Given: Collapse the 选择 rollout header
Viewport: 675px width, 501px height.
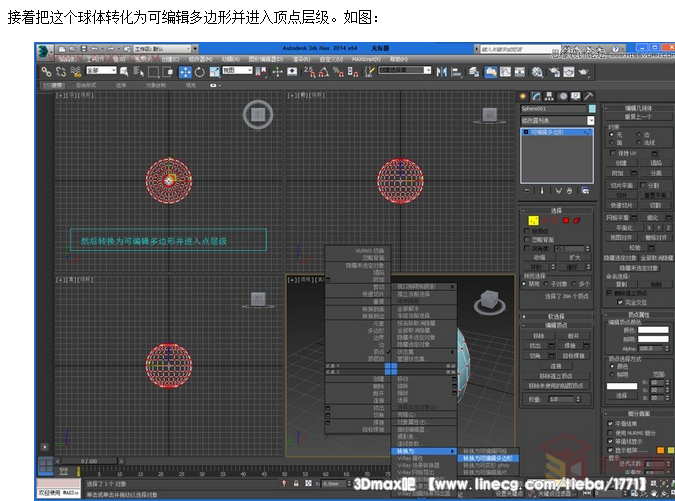Looking at the screenshot, I should (556, 210).
